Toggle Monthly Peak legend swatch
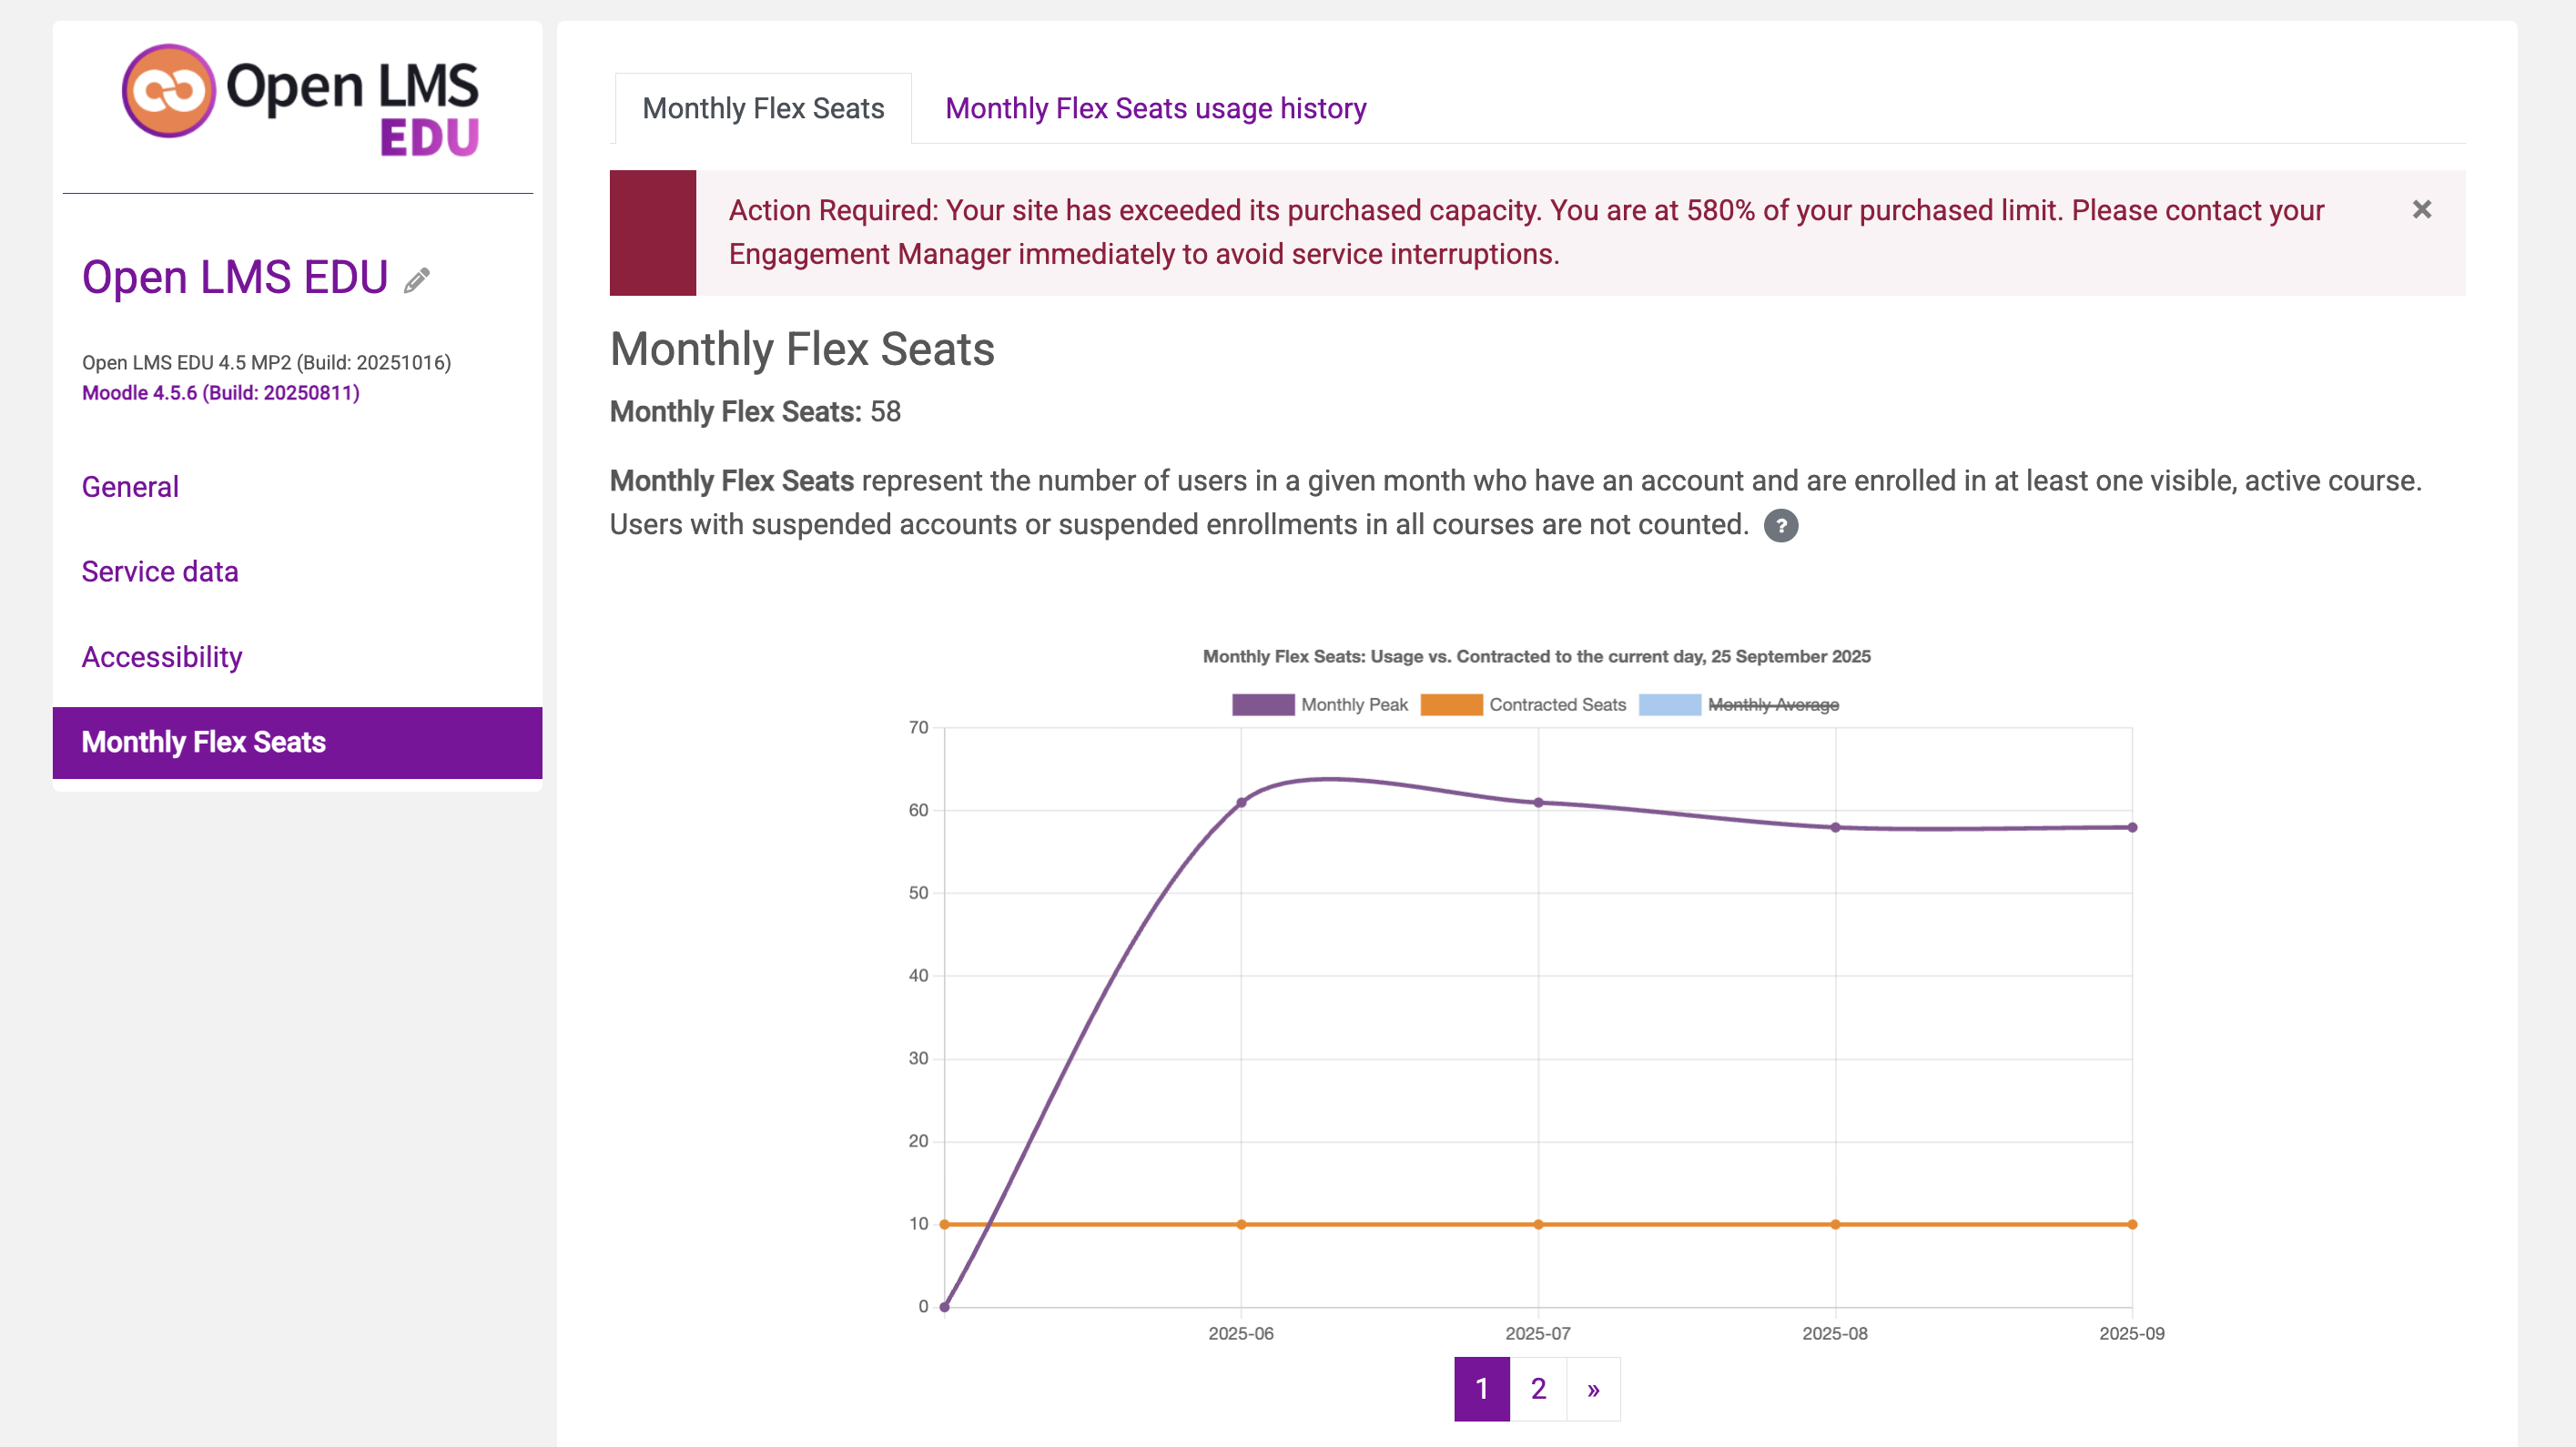 (x=1262, y=705)
